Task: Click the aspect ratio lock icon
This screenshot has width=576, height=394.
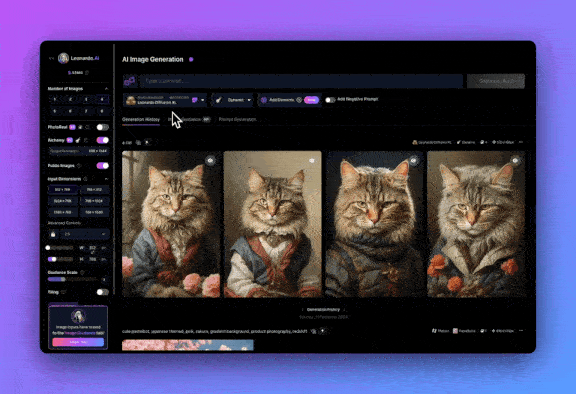Action: pyautogui.click(x=53, y=234)
